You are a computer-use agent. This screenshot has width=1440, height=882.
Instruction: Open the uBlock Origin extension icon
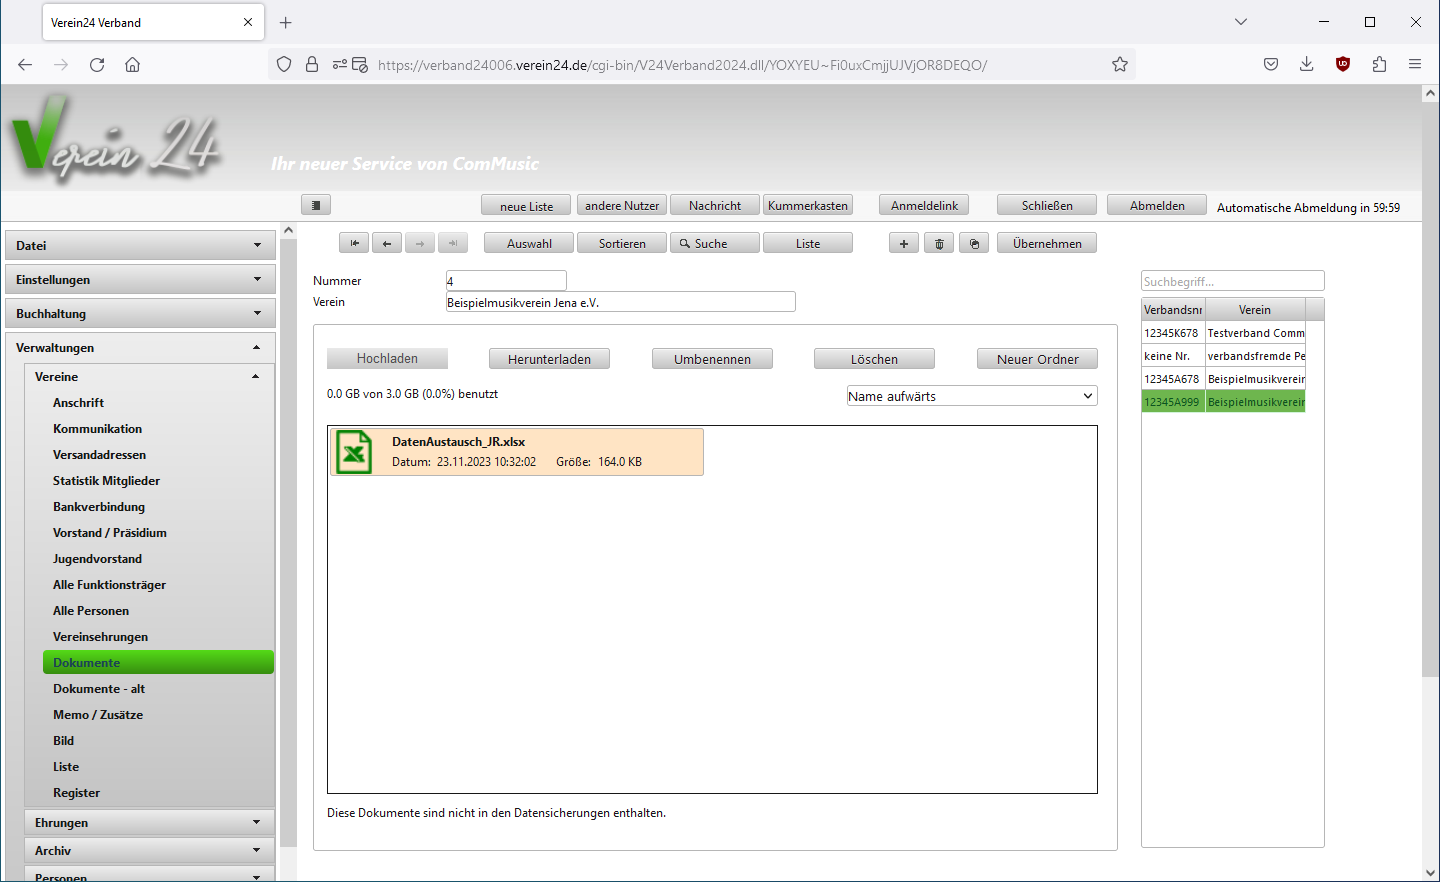[1343, 65]
